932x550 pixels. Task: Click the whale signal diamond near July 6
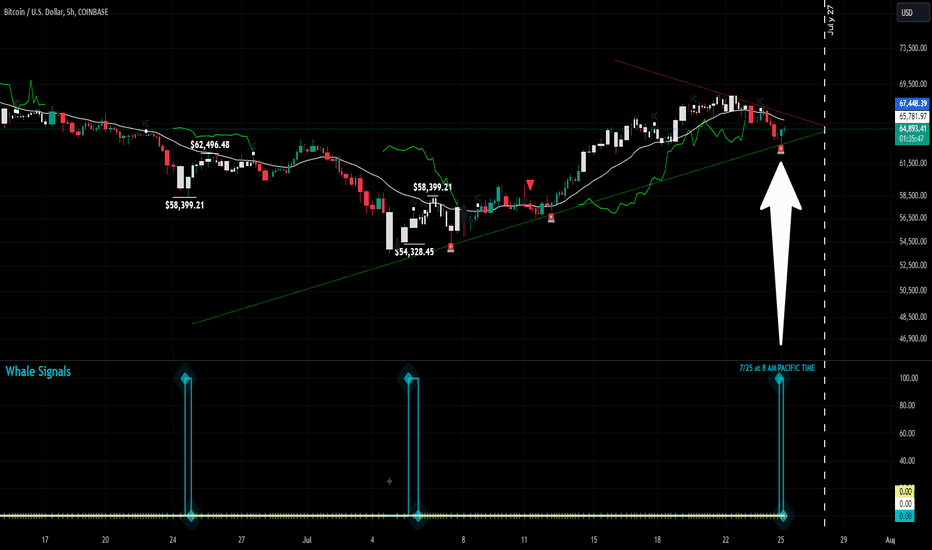point(409,378)
